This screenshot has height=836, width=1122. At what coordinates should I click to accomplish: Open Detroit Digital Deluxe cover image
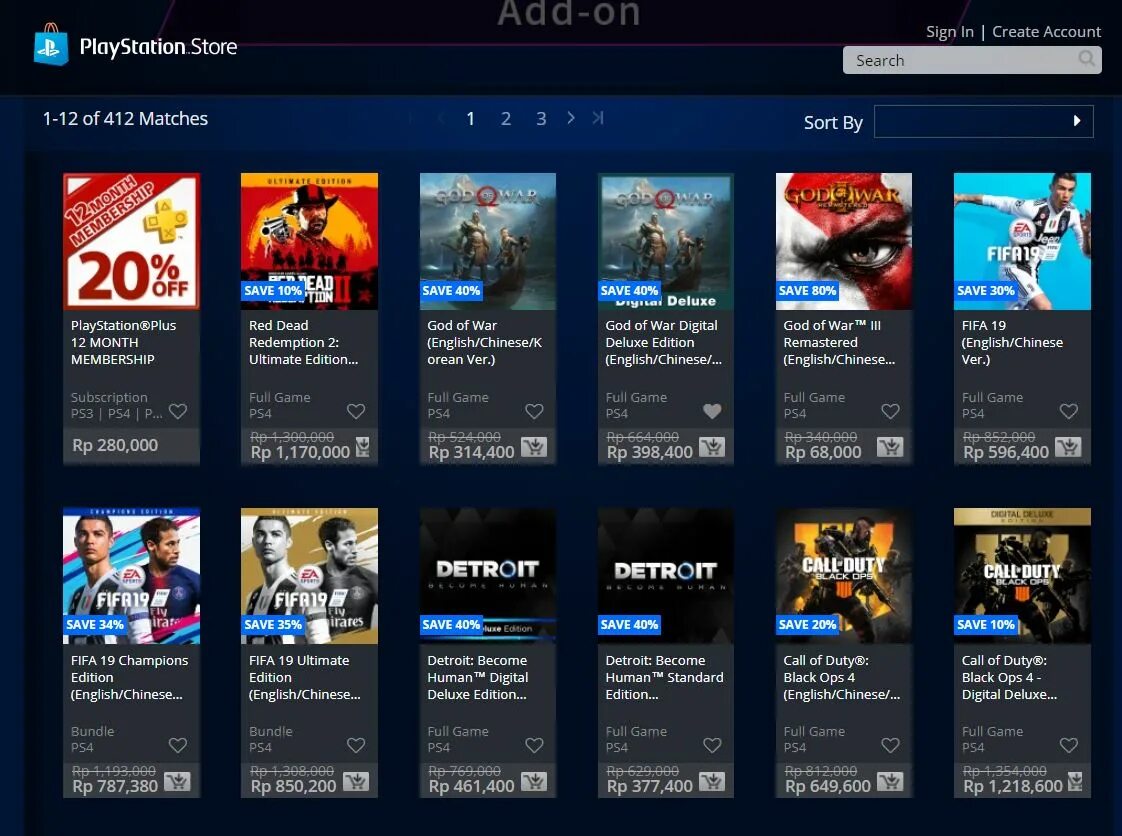487,575
